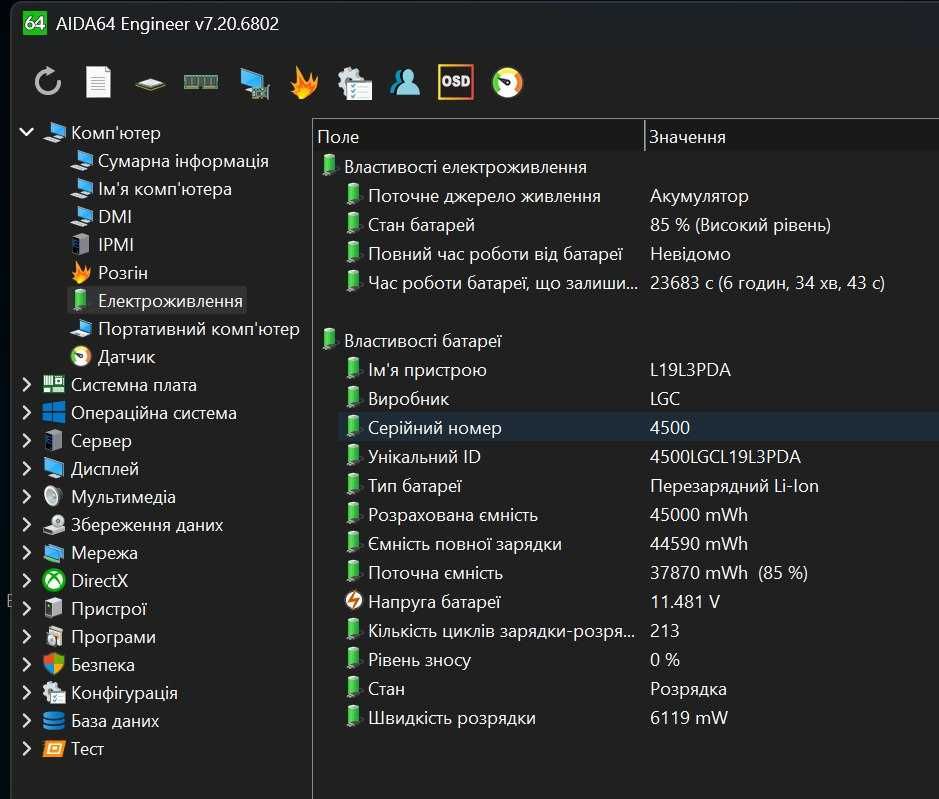Open the Report document icon
The height and width of the screenshot is (799, 939).
pos(98,82)
